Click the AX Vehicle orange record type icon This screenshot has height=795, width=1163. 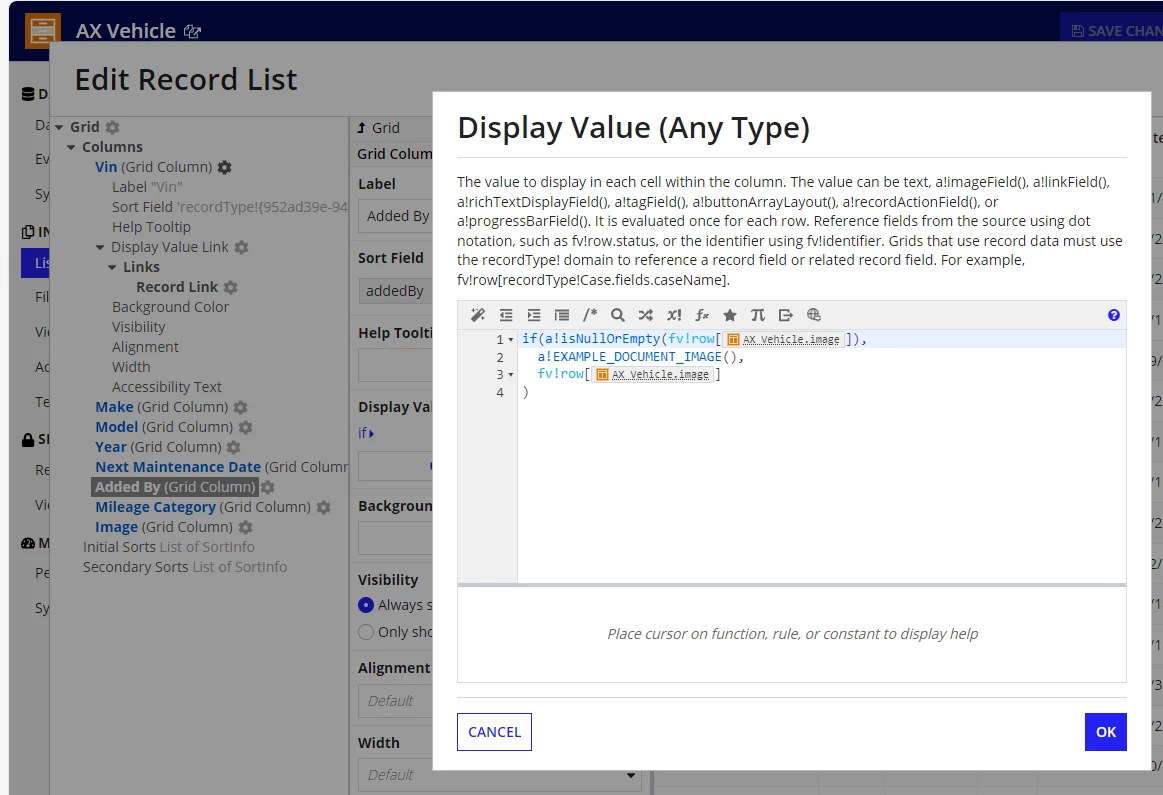click(43, 30)
